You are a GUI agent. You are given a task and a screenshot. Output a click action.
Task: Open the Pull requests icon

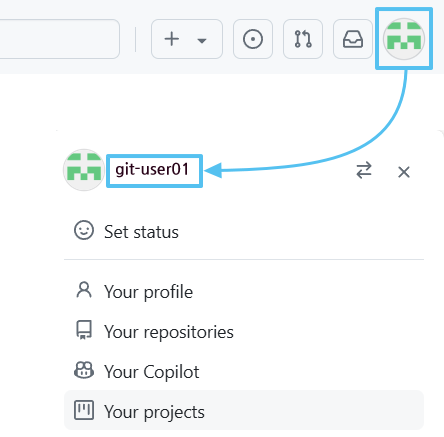303,39
